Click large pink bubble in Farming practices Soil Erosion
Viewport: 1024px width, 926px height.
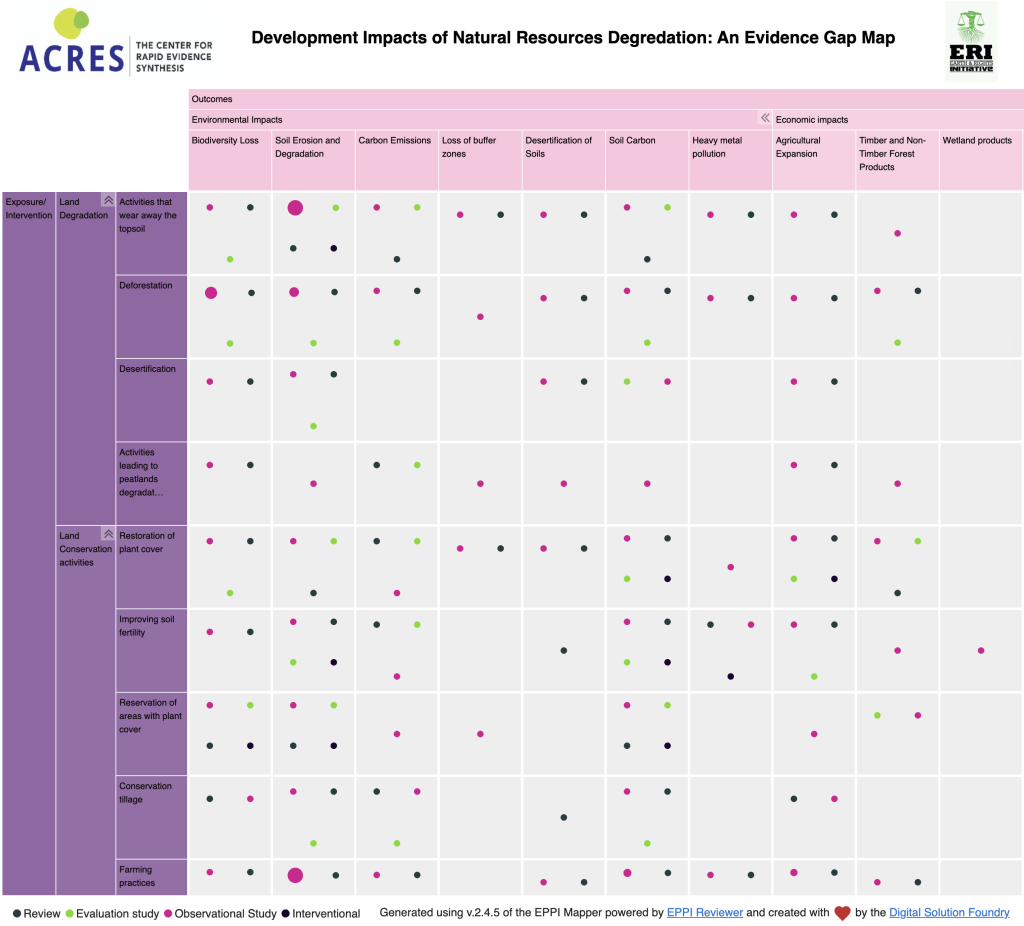(295, 875)
